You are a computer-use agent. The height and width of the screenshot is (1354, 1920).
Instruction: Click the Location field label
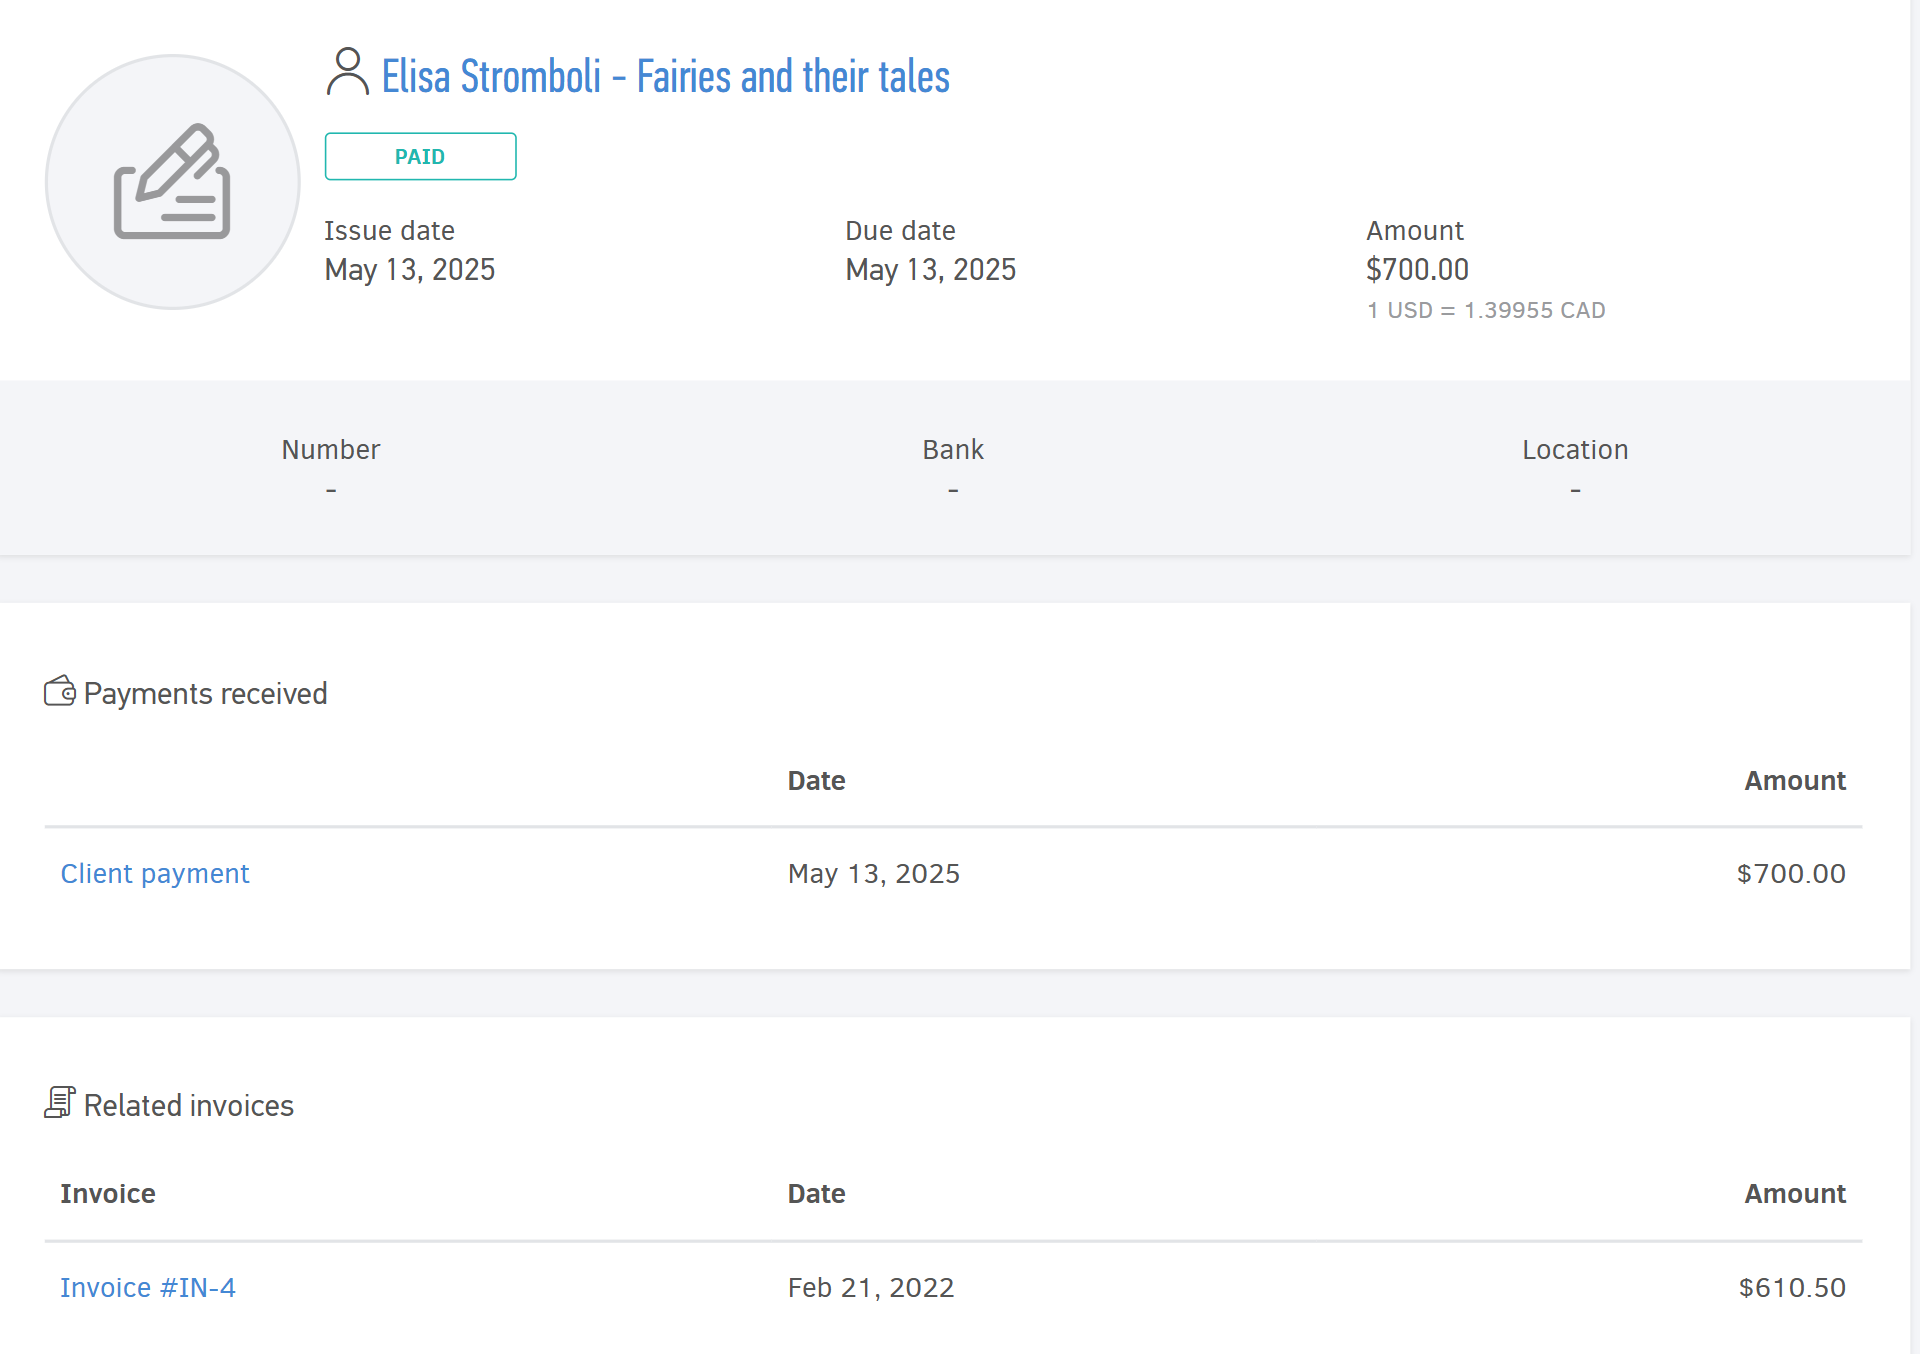point(1575,450)
